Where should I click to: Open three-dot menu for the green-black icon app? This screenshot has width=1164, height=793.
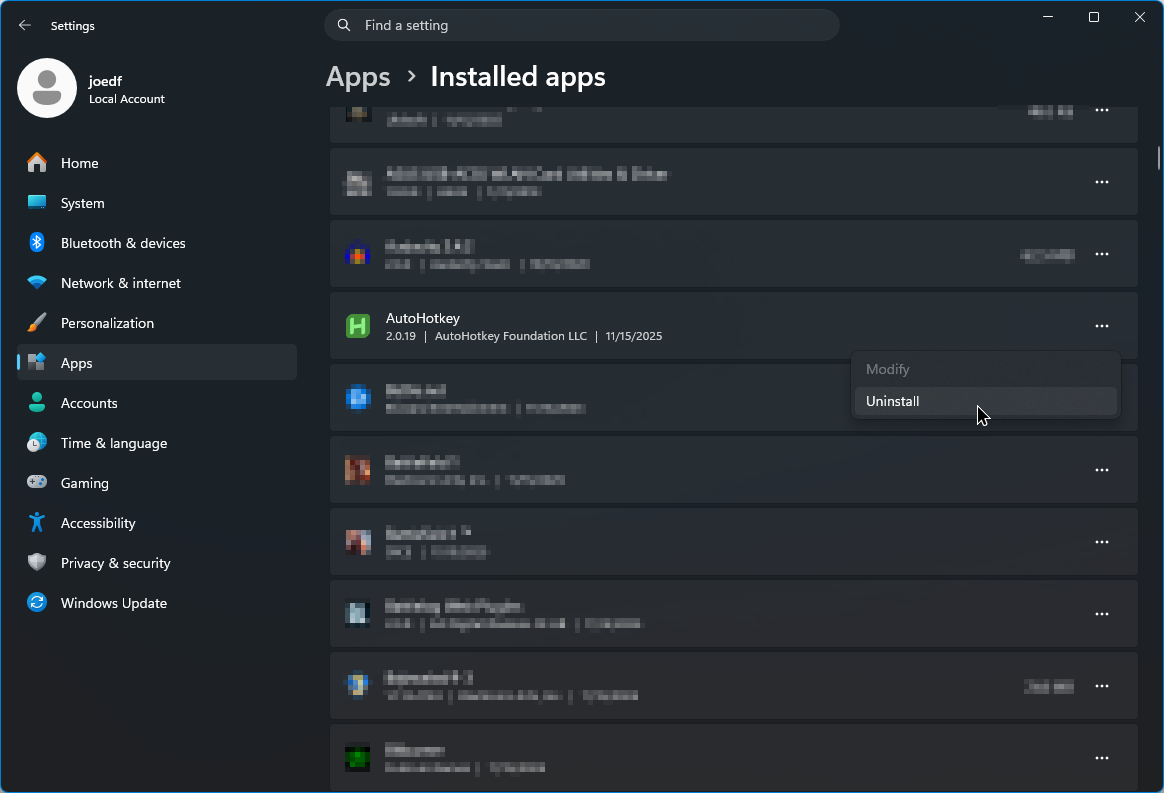[x=1102, y=758]
